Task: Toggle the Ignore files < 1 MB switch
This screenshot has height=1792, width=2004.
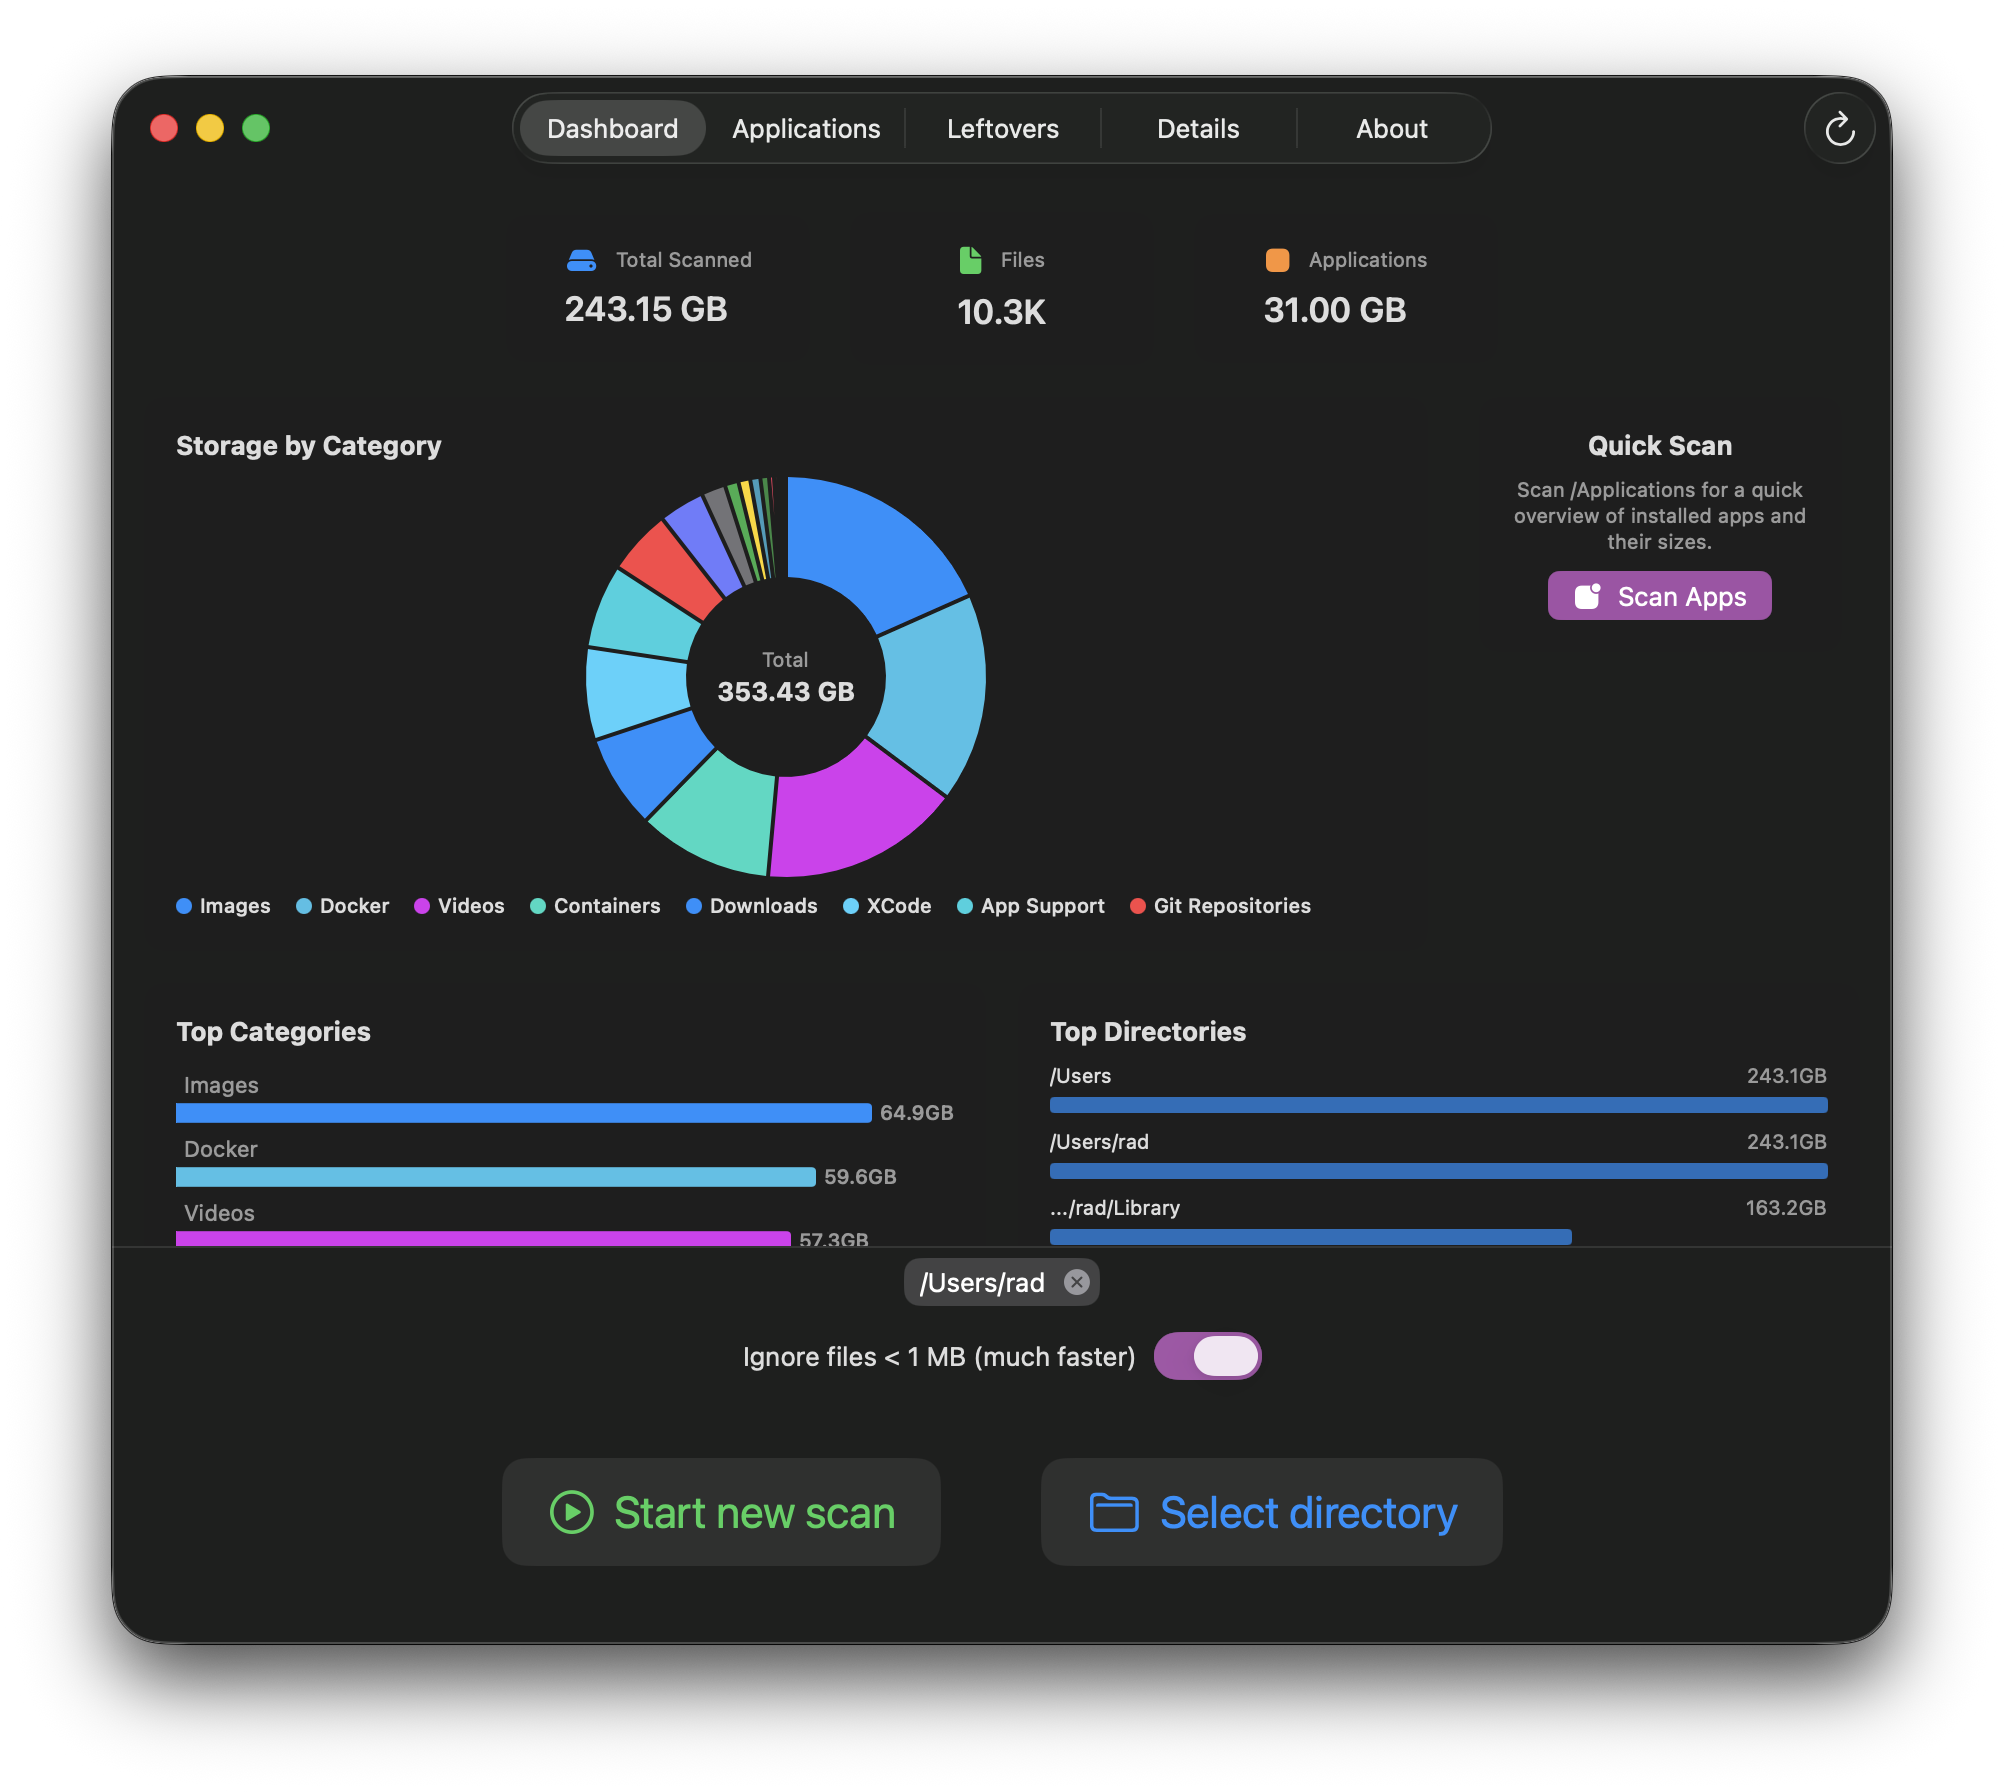Action: tap(1207, 1356)
